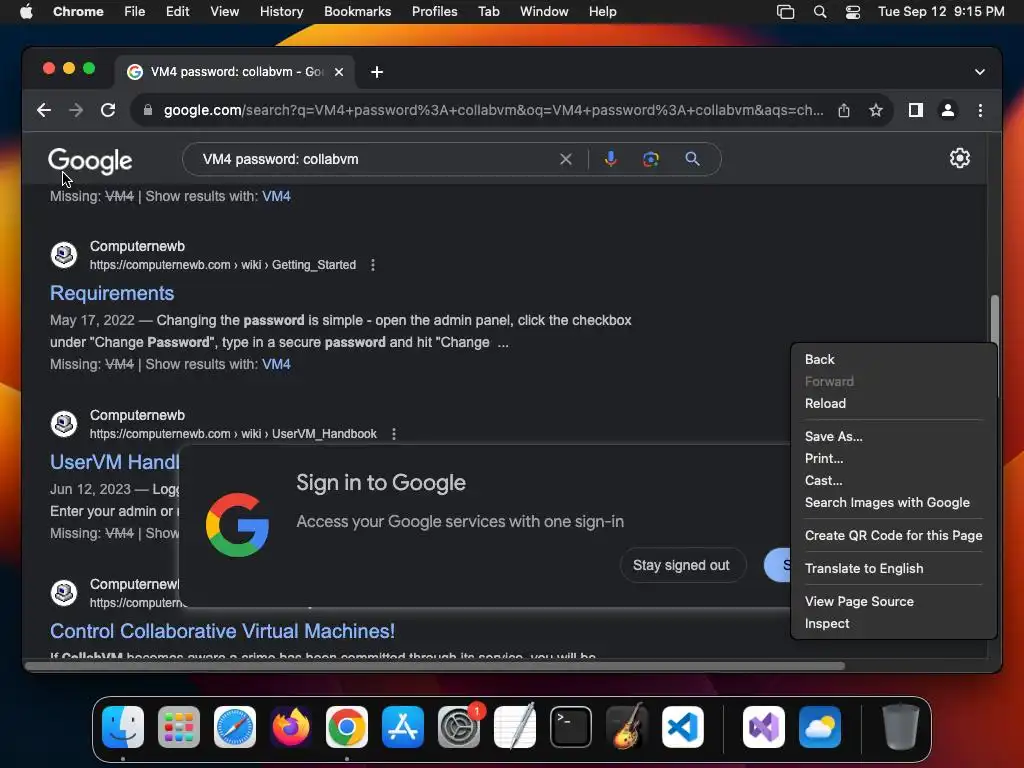
Task: Open Google quick settings gear
Action: (x=959, y=158)
